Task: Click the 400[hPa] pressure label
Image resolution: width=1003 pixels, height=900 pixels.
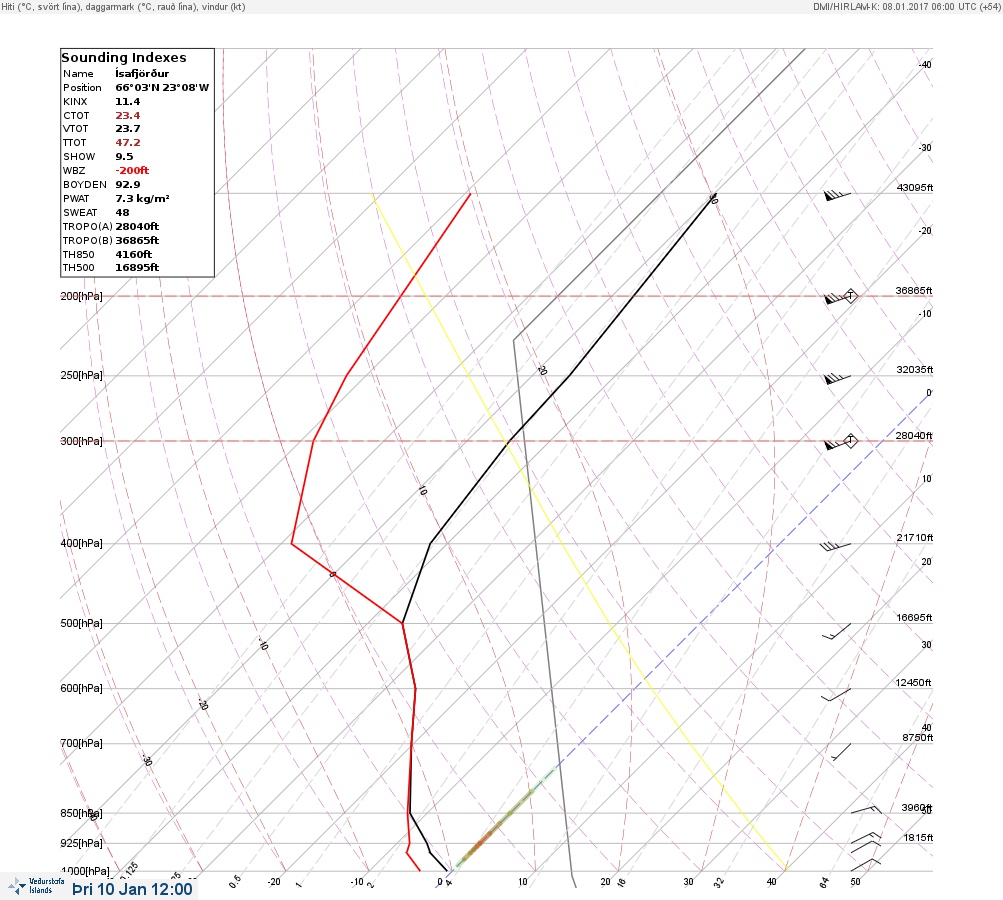Action: pyautogui.click(x=81, y=543)
